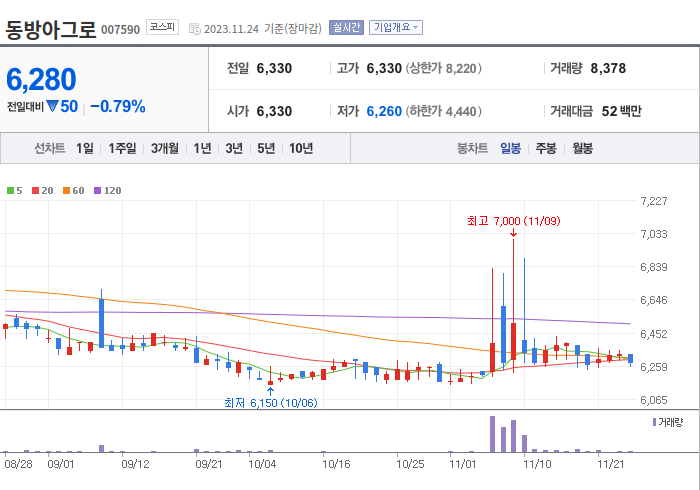
Task: Click the stock code 007590
Action: 121,30
